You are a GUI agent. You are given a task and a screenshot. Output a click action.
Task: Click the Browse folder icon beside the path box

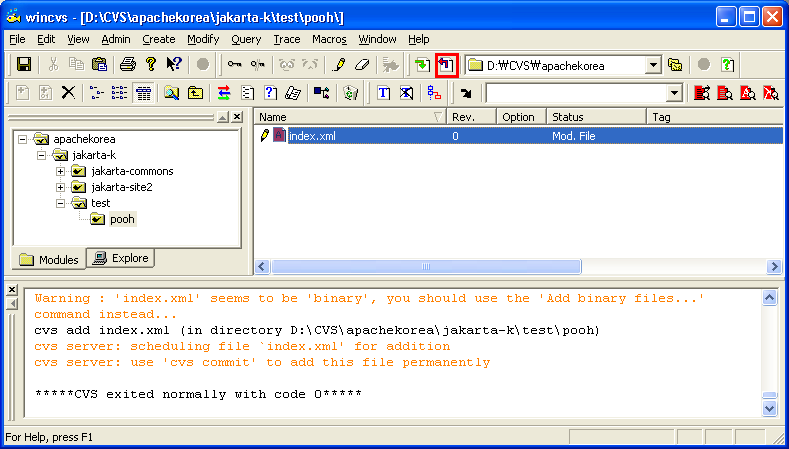pos(676,65)
